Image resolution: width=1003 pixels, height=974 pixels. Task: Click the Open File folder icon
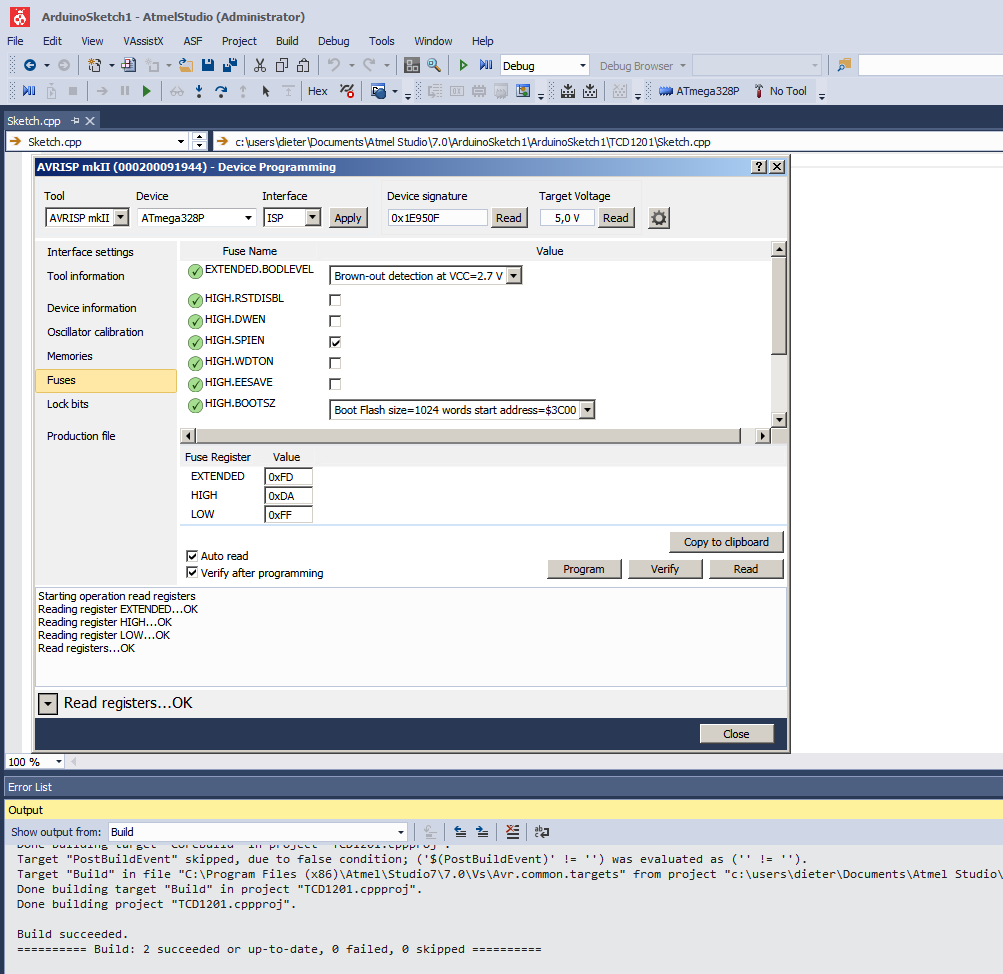pyautogui.click(x=186, y=65)
